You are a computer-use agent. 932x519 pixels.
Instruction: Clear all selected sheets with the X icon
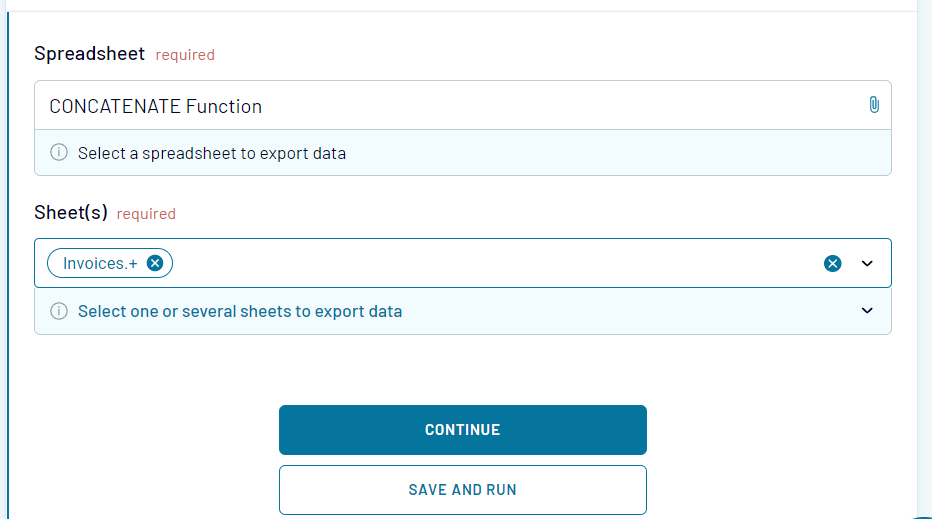(832, 263)
